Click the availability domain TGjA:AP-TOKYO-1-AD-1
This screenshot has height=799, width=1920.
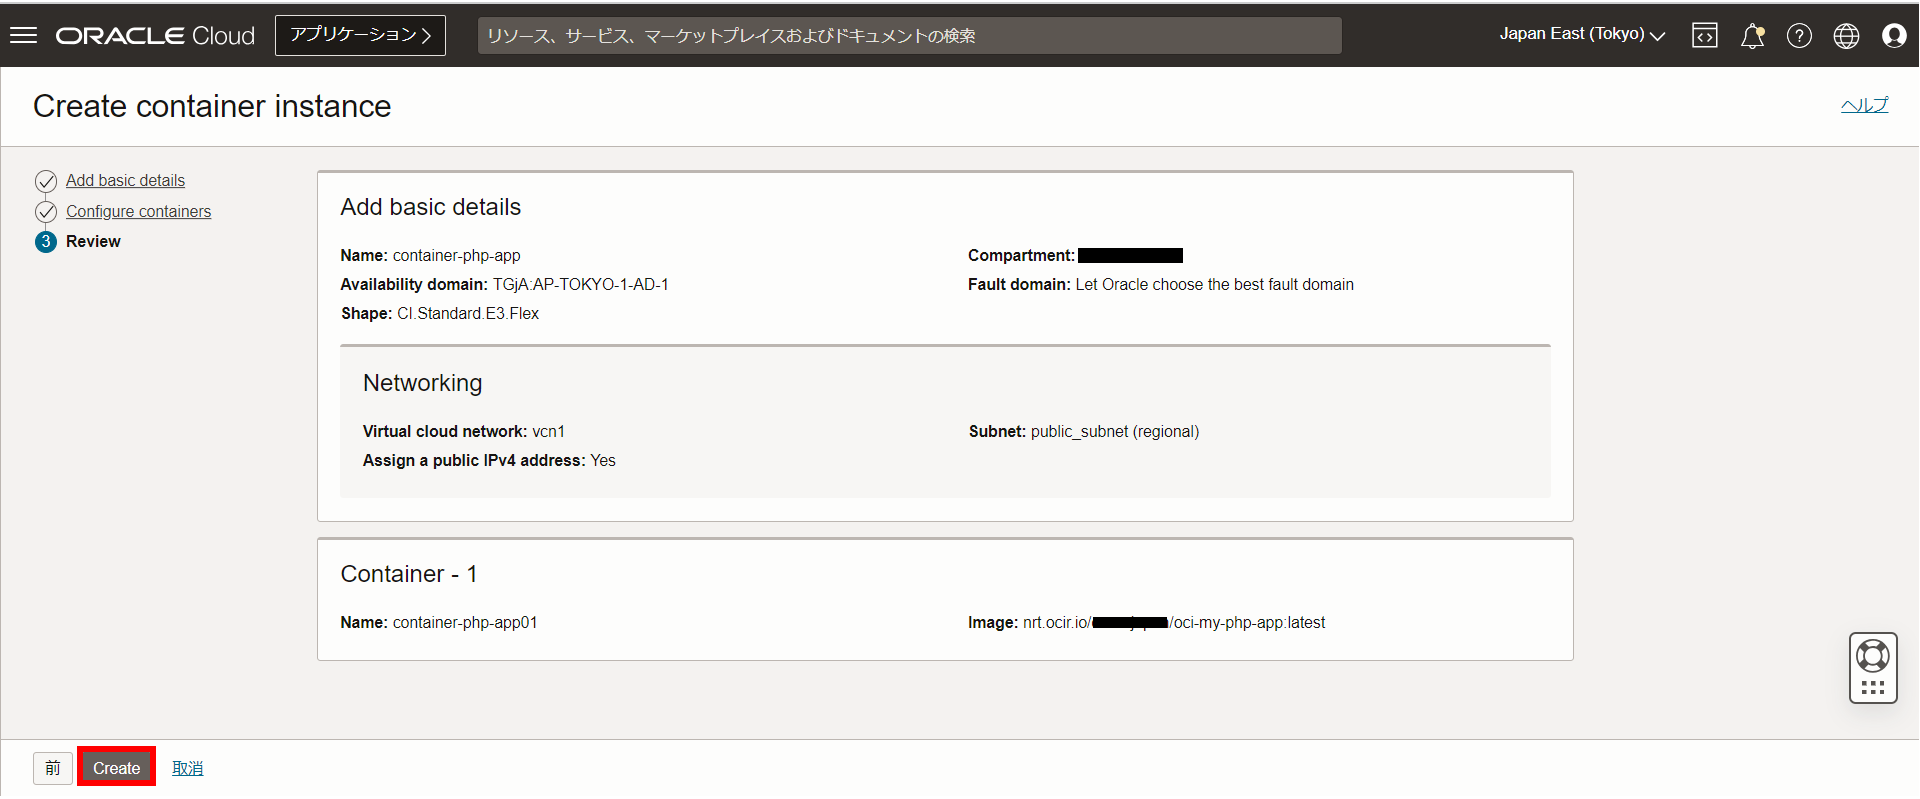580,284
